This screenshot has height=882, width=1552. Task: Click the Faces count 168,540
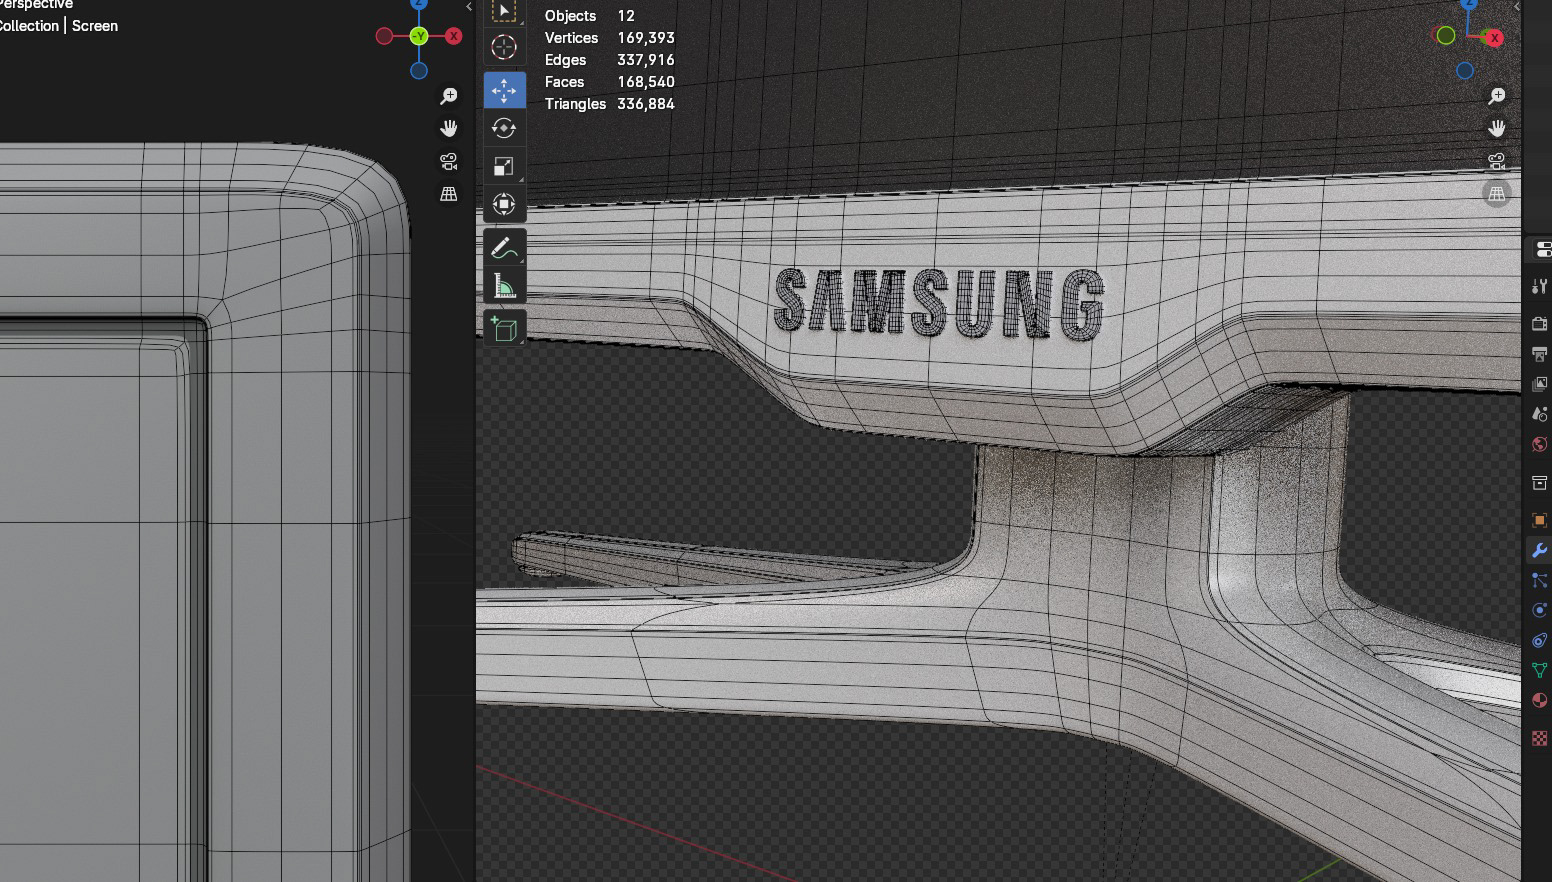pos(646,82)
